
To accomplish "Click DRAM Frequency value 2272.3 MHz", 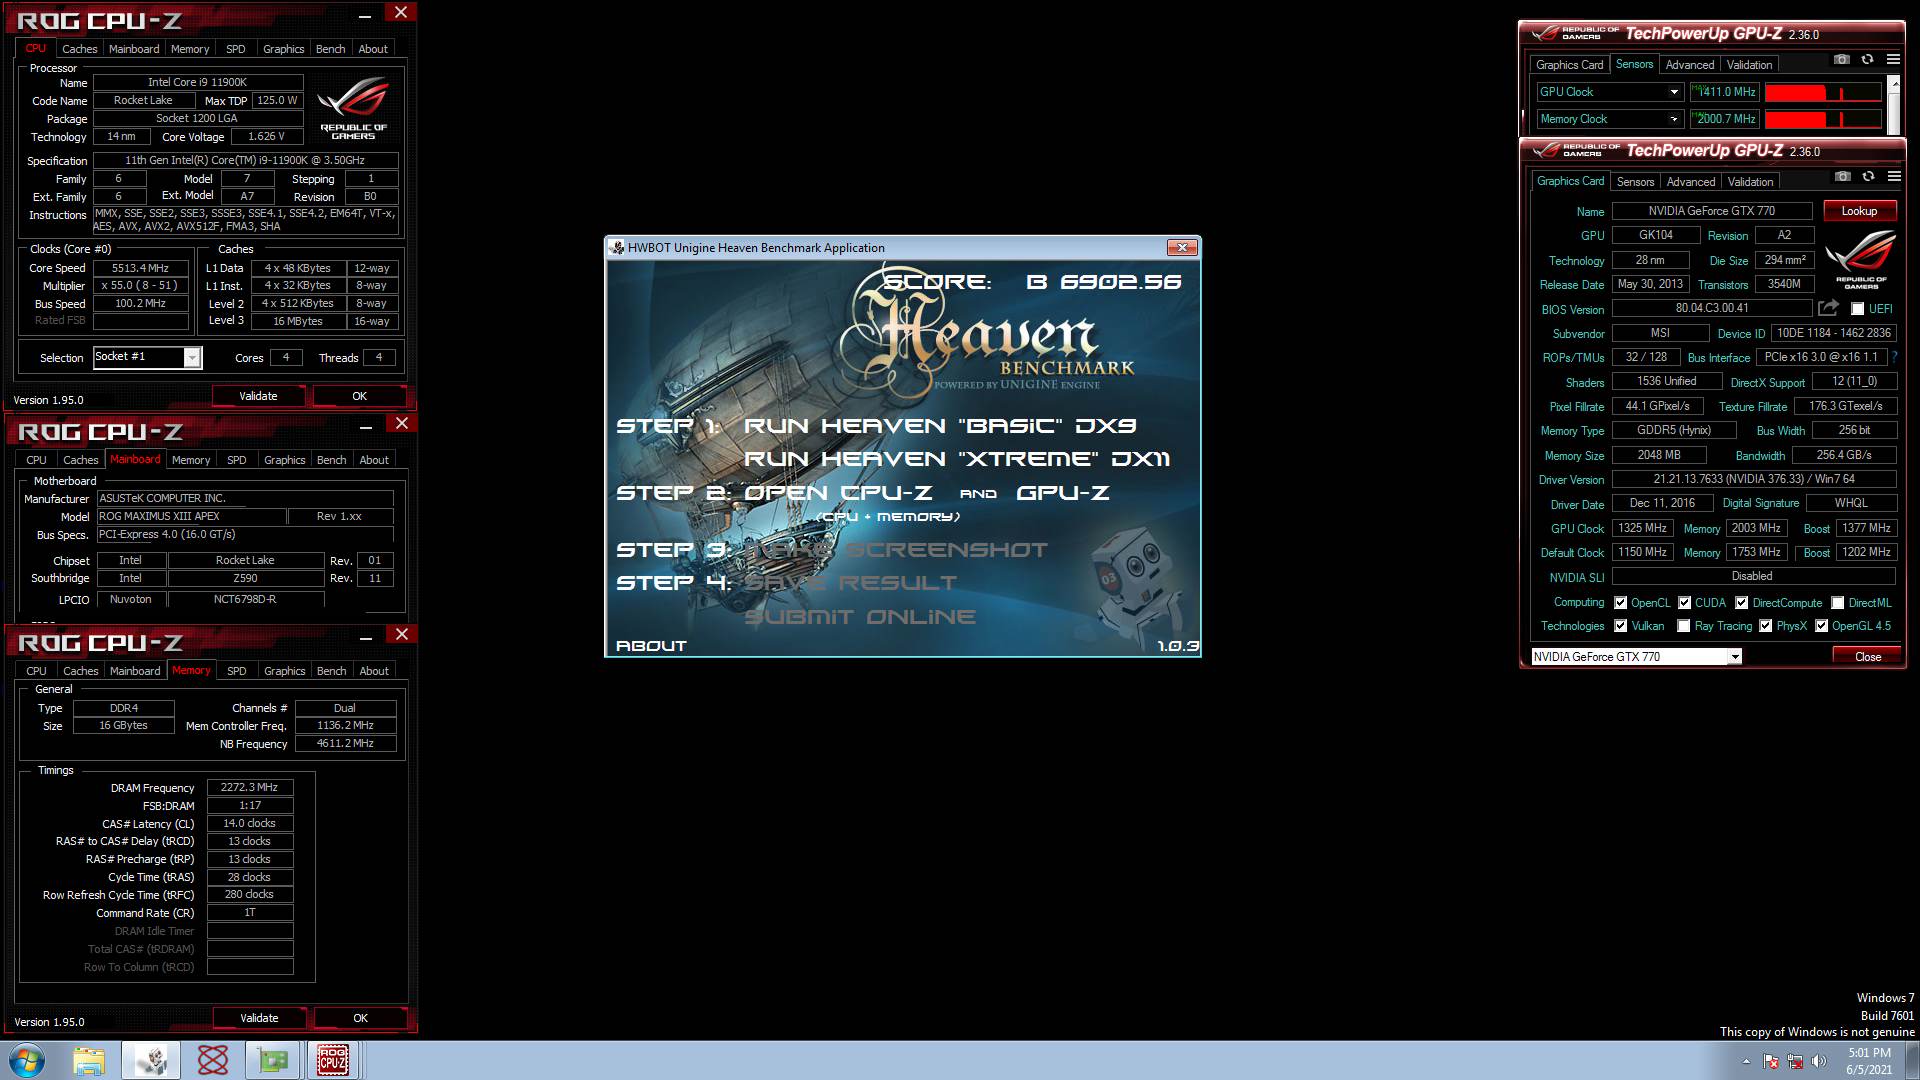I will [x=250, y=788].
